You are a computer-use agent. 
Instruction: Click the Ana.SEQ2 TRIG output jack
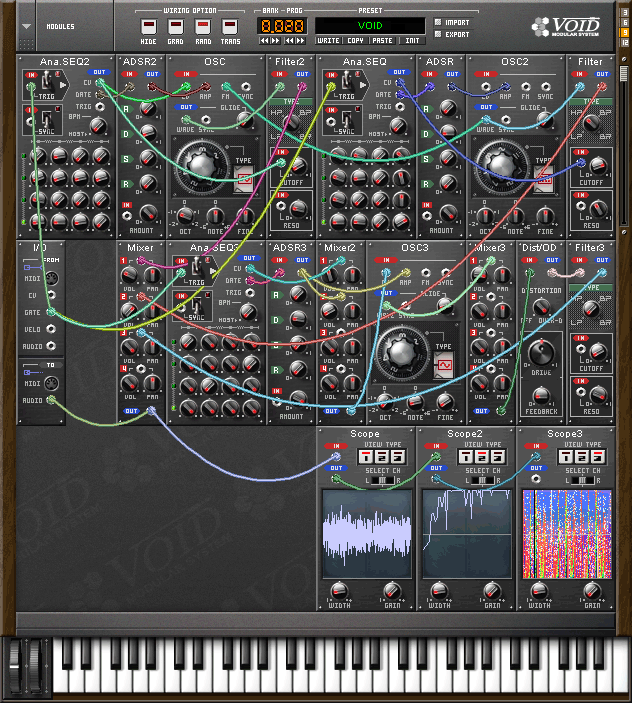click(100, 107)
